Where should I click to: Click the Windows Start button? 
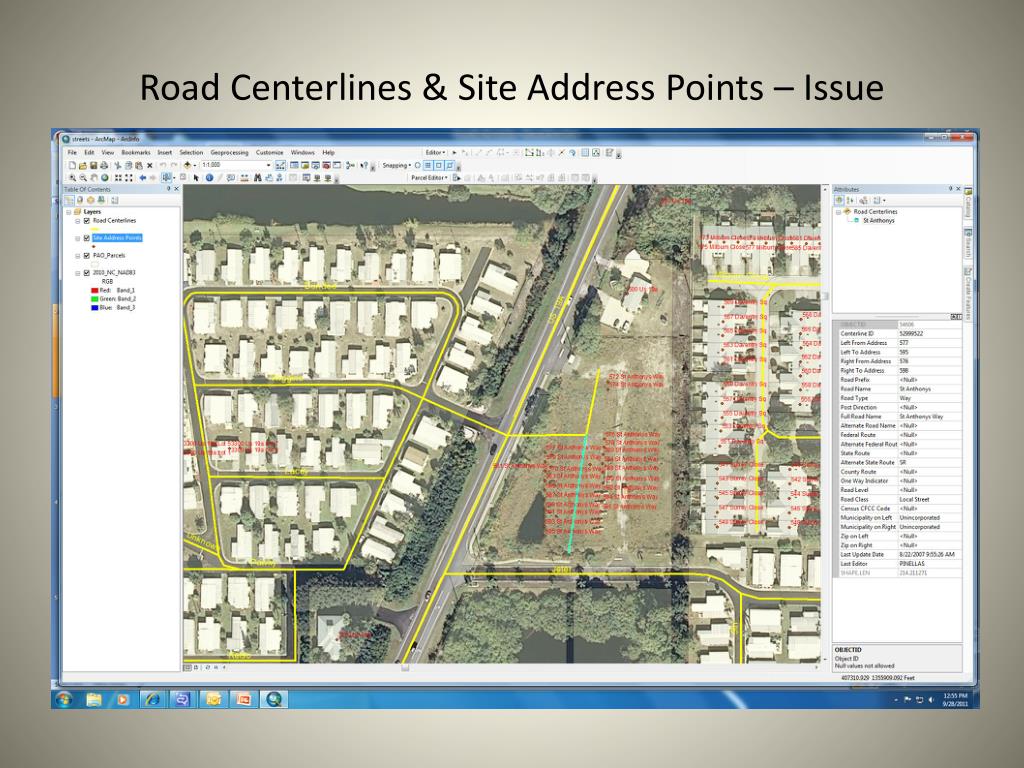(64, 700)
